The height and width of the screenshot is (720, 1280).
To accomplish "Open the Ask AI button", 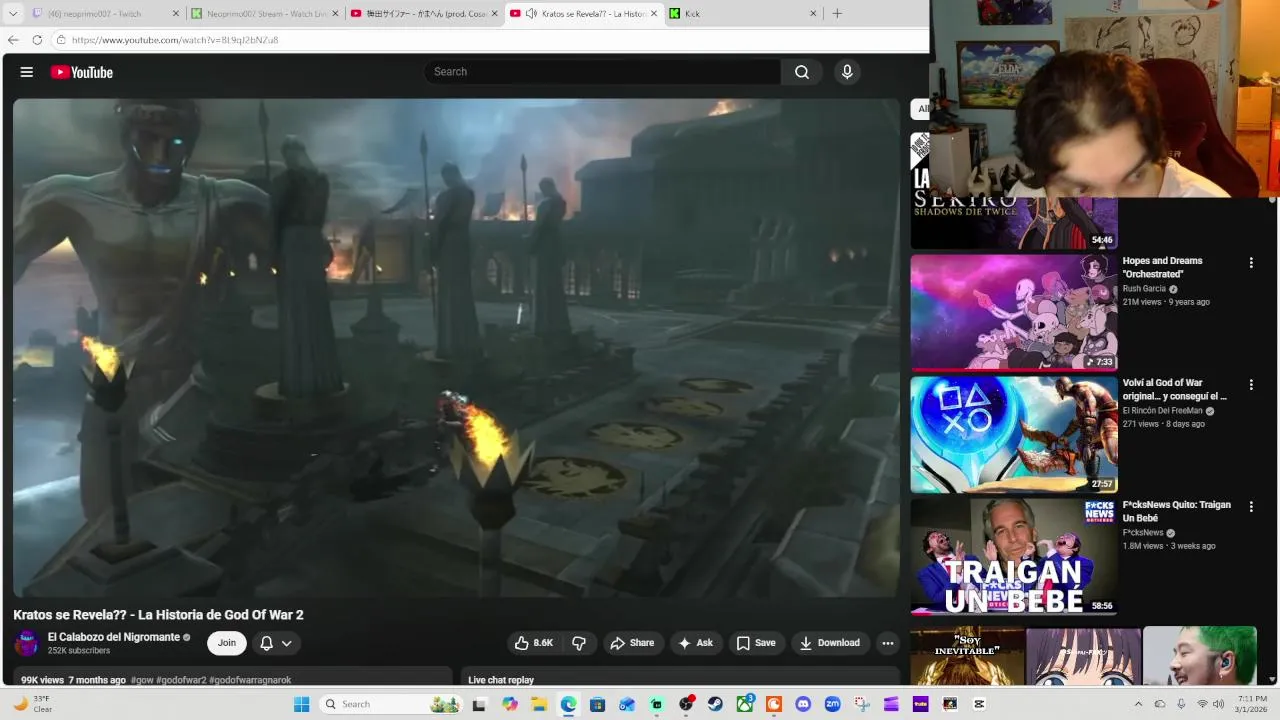I will coord(696,643).
